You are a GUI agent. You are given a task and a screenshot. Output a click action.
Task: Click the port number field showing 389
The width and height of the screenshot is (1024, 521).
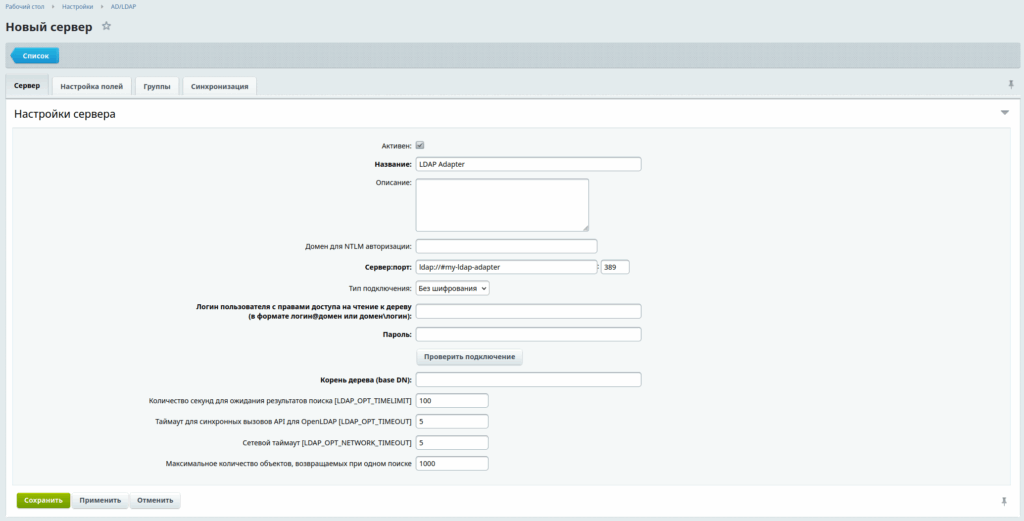pyautogui.click(x=615, y=267)
